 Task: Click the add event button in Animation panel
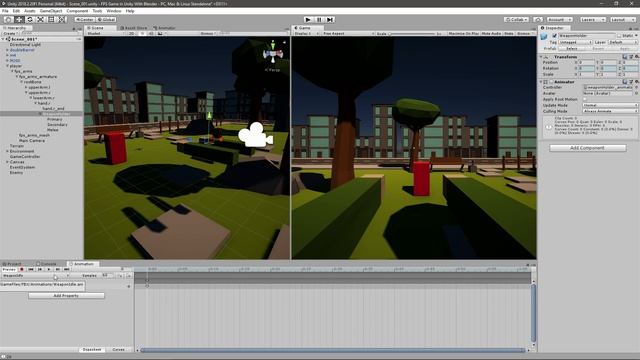129,276
